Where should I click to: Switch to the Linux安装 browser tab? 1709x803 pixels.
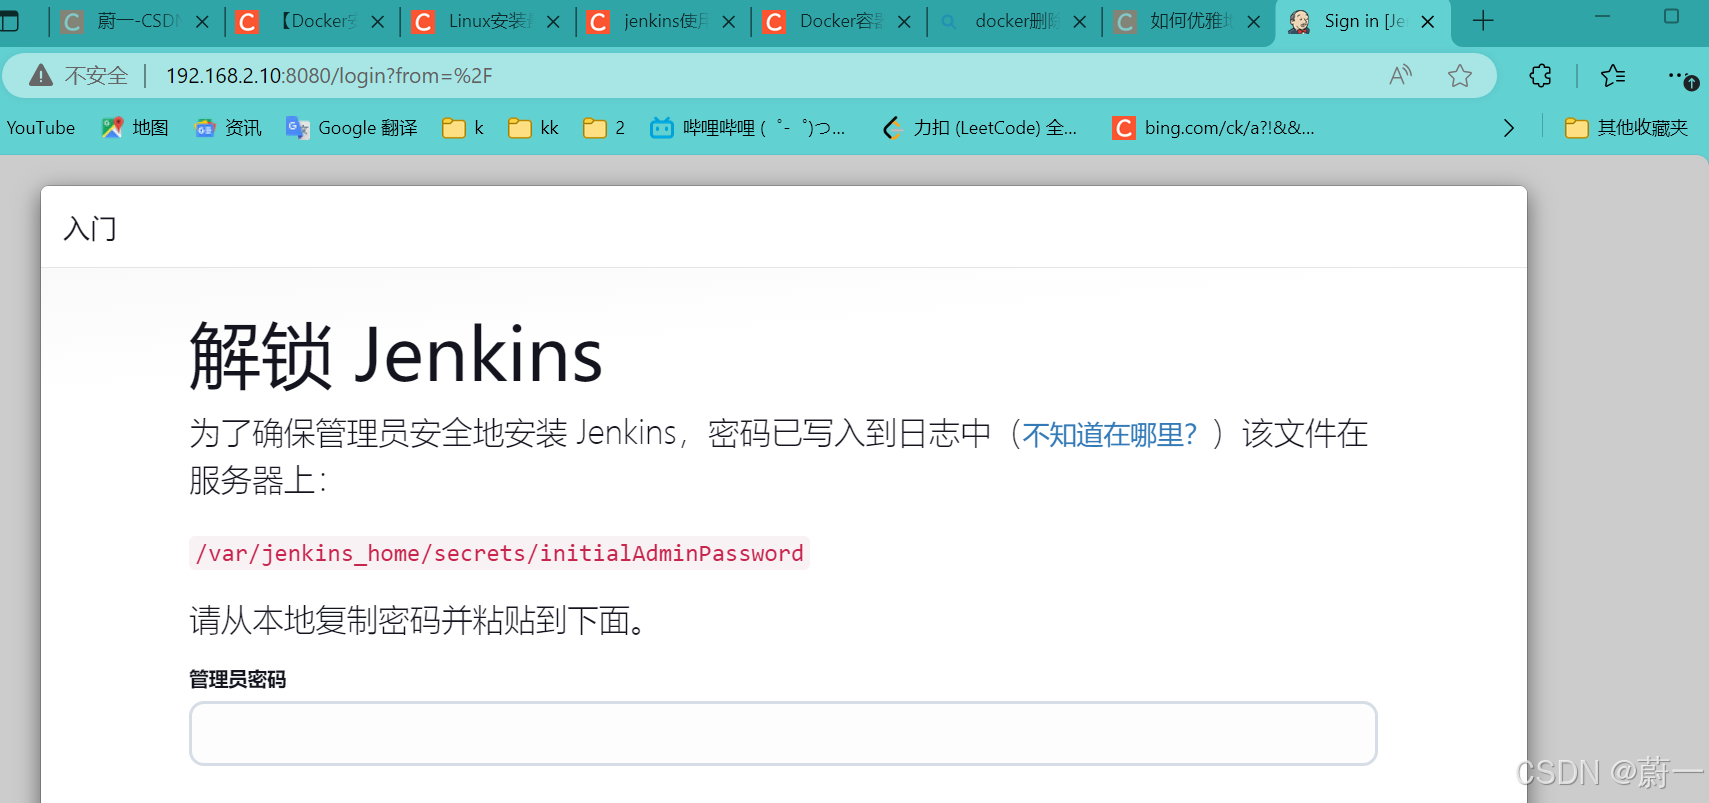(x=487, y=21)
